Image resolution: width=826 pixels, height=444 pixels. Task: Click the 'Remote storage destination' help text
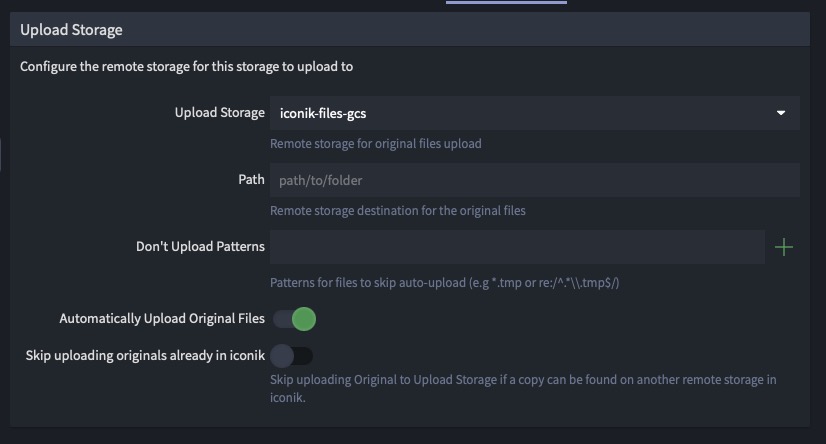(x=398, y=211)
